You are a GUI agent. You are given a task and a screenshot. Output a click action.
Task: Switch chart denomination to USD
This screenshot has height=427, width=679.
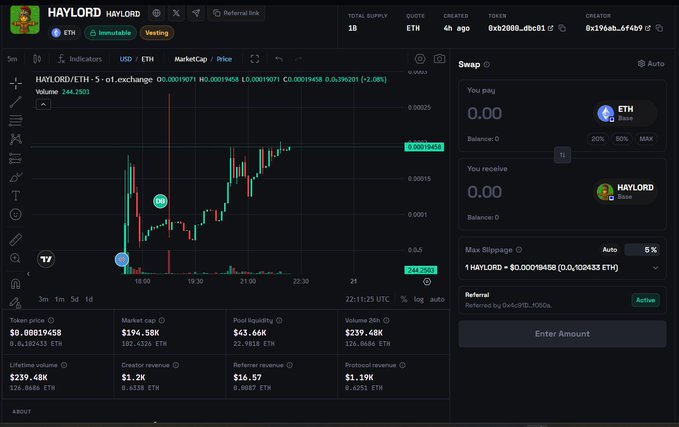(126, 59)
